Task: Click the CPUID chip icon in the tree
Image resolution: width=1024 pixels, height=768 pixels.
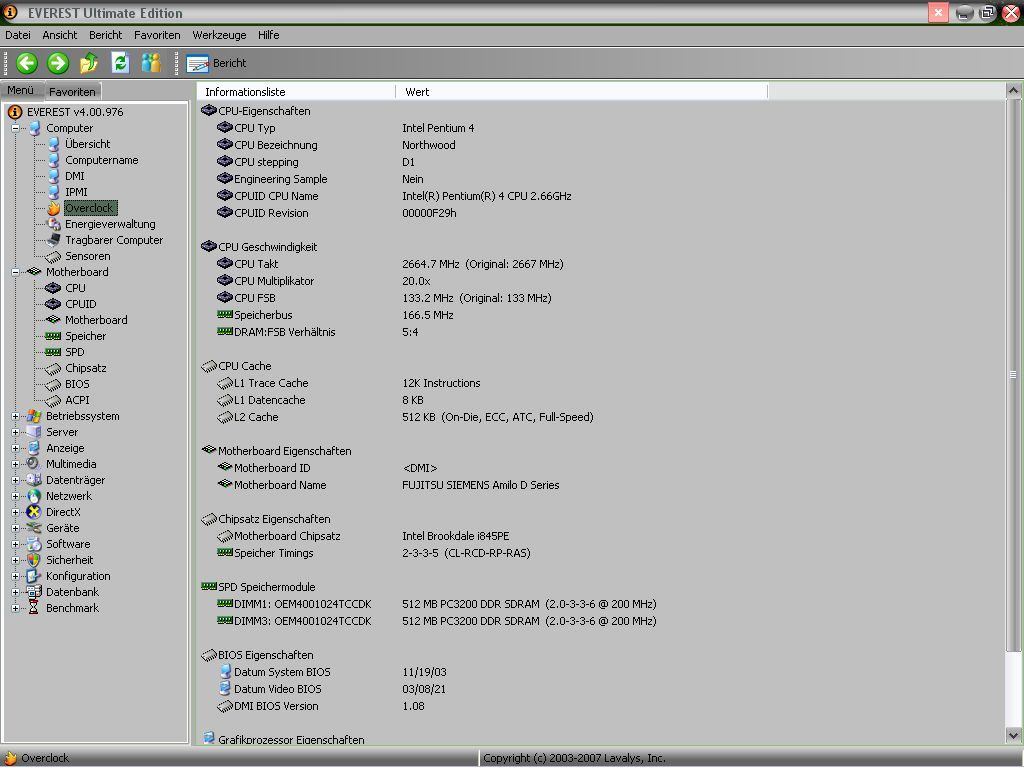Action: tap(53, 304)
